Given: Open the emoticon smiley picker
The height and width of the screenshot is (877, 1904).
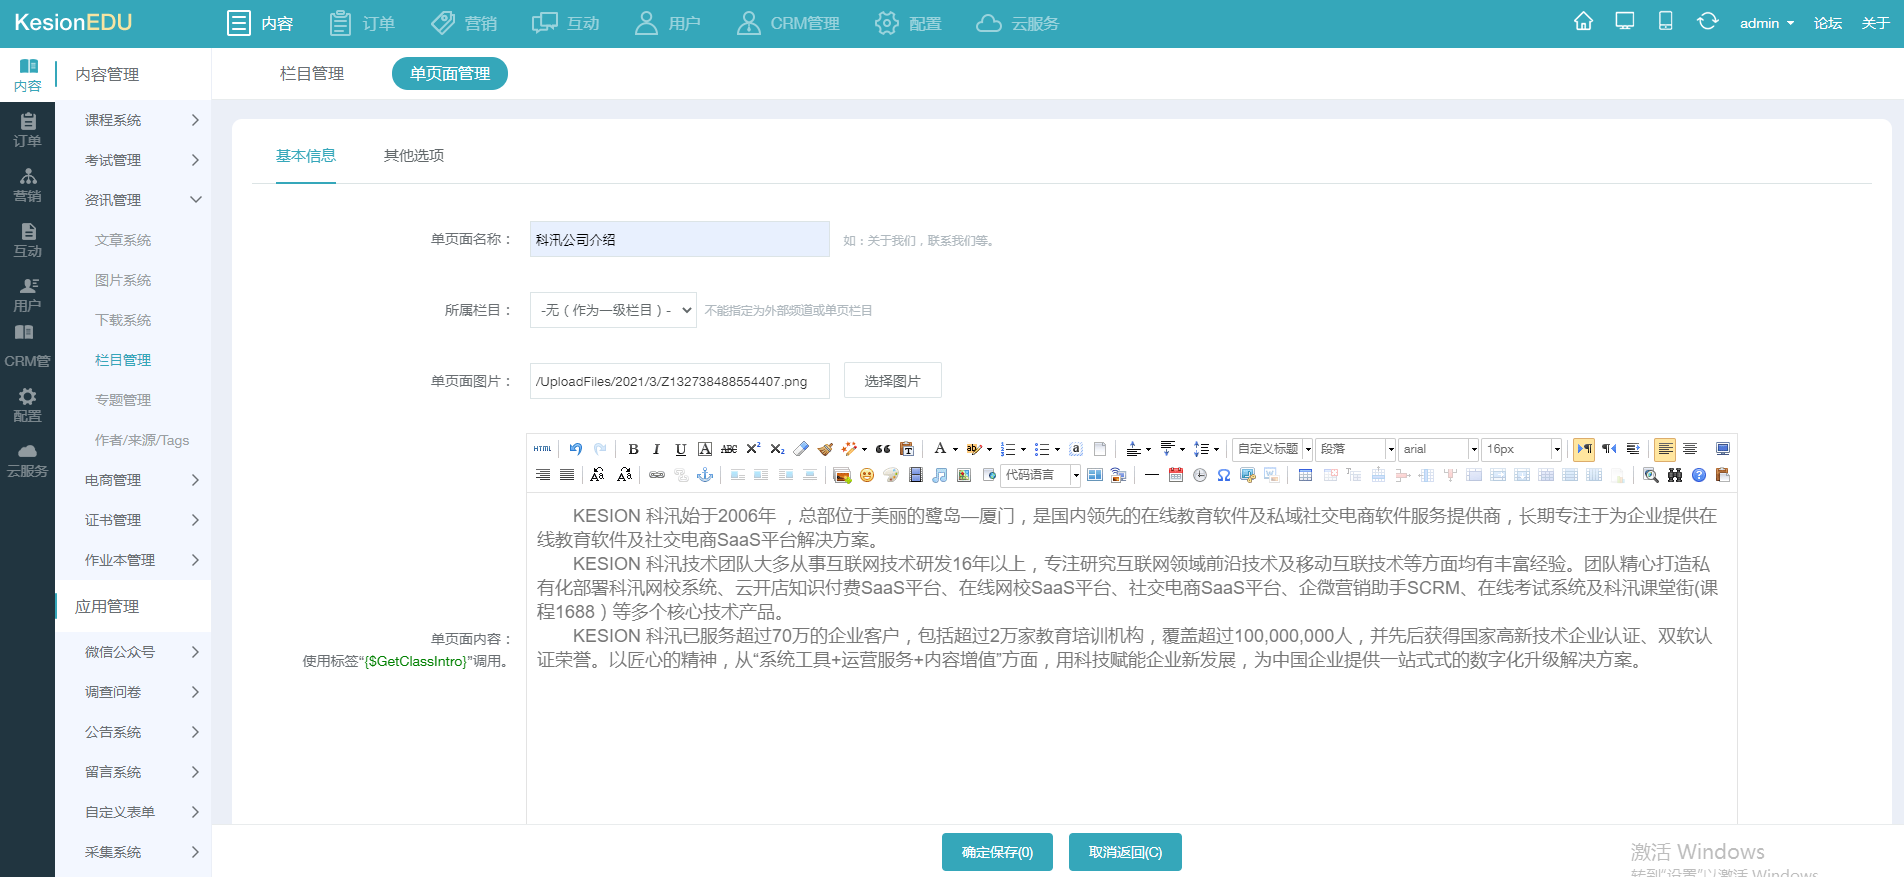Looking at the screenshot, I should (x=867, y=475).
